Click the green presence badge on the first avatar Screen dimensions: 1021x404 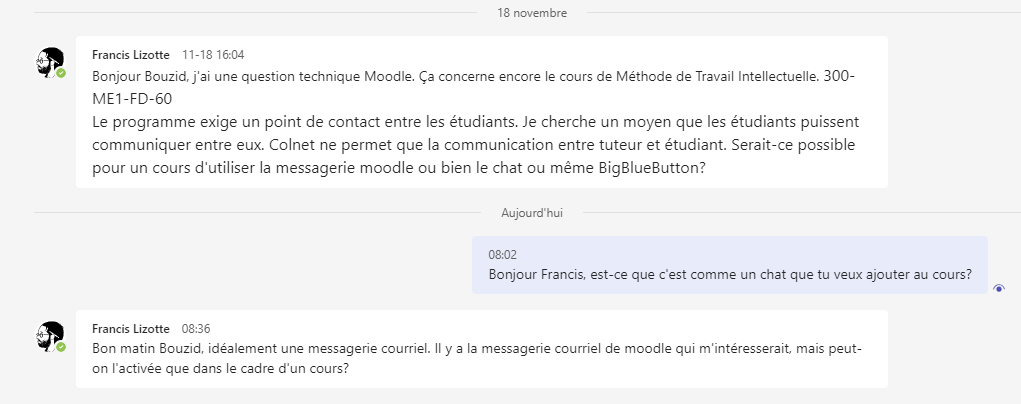[62, 74]
